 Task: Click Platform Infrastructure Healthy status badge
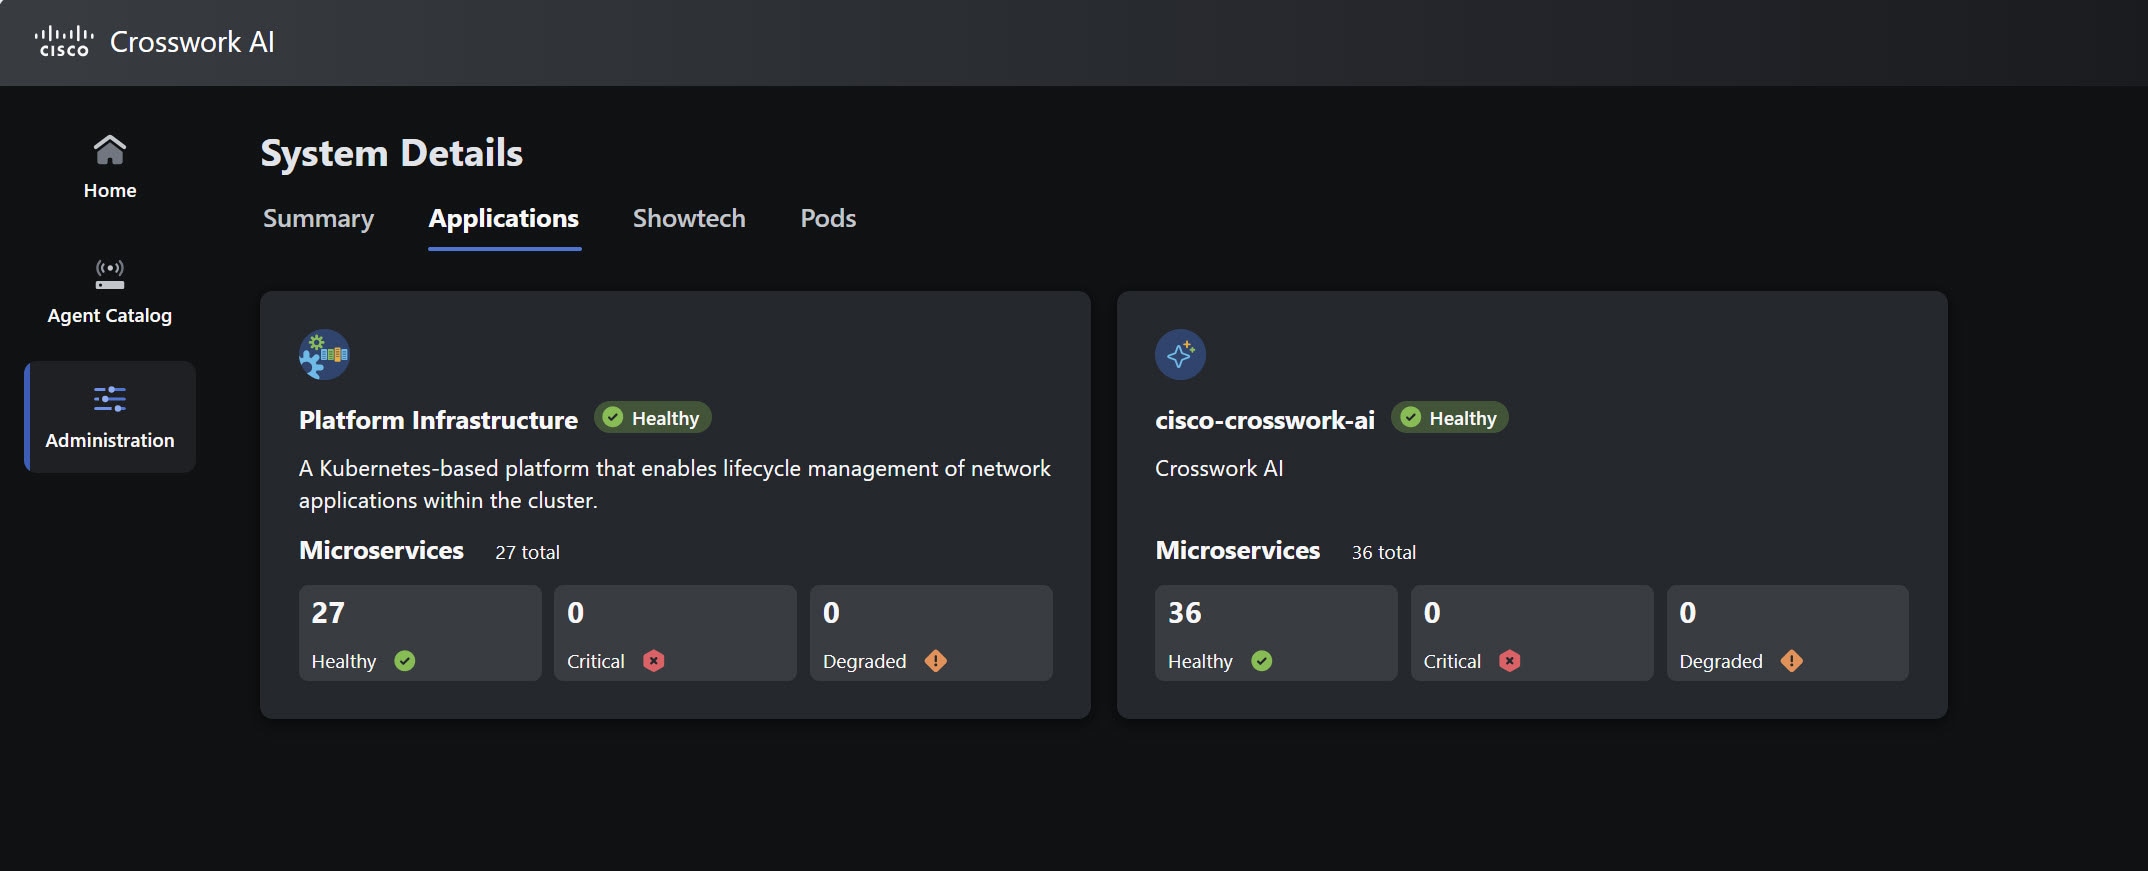point(653,418)
